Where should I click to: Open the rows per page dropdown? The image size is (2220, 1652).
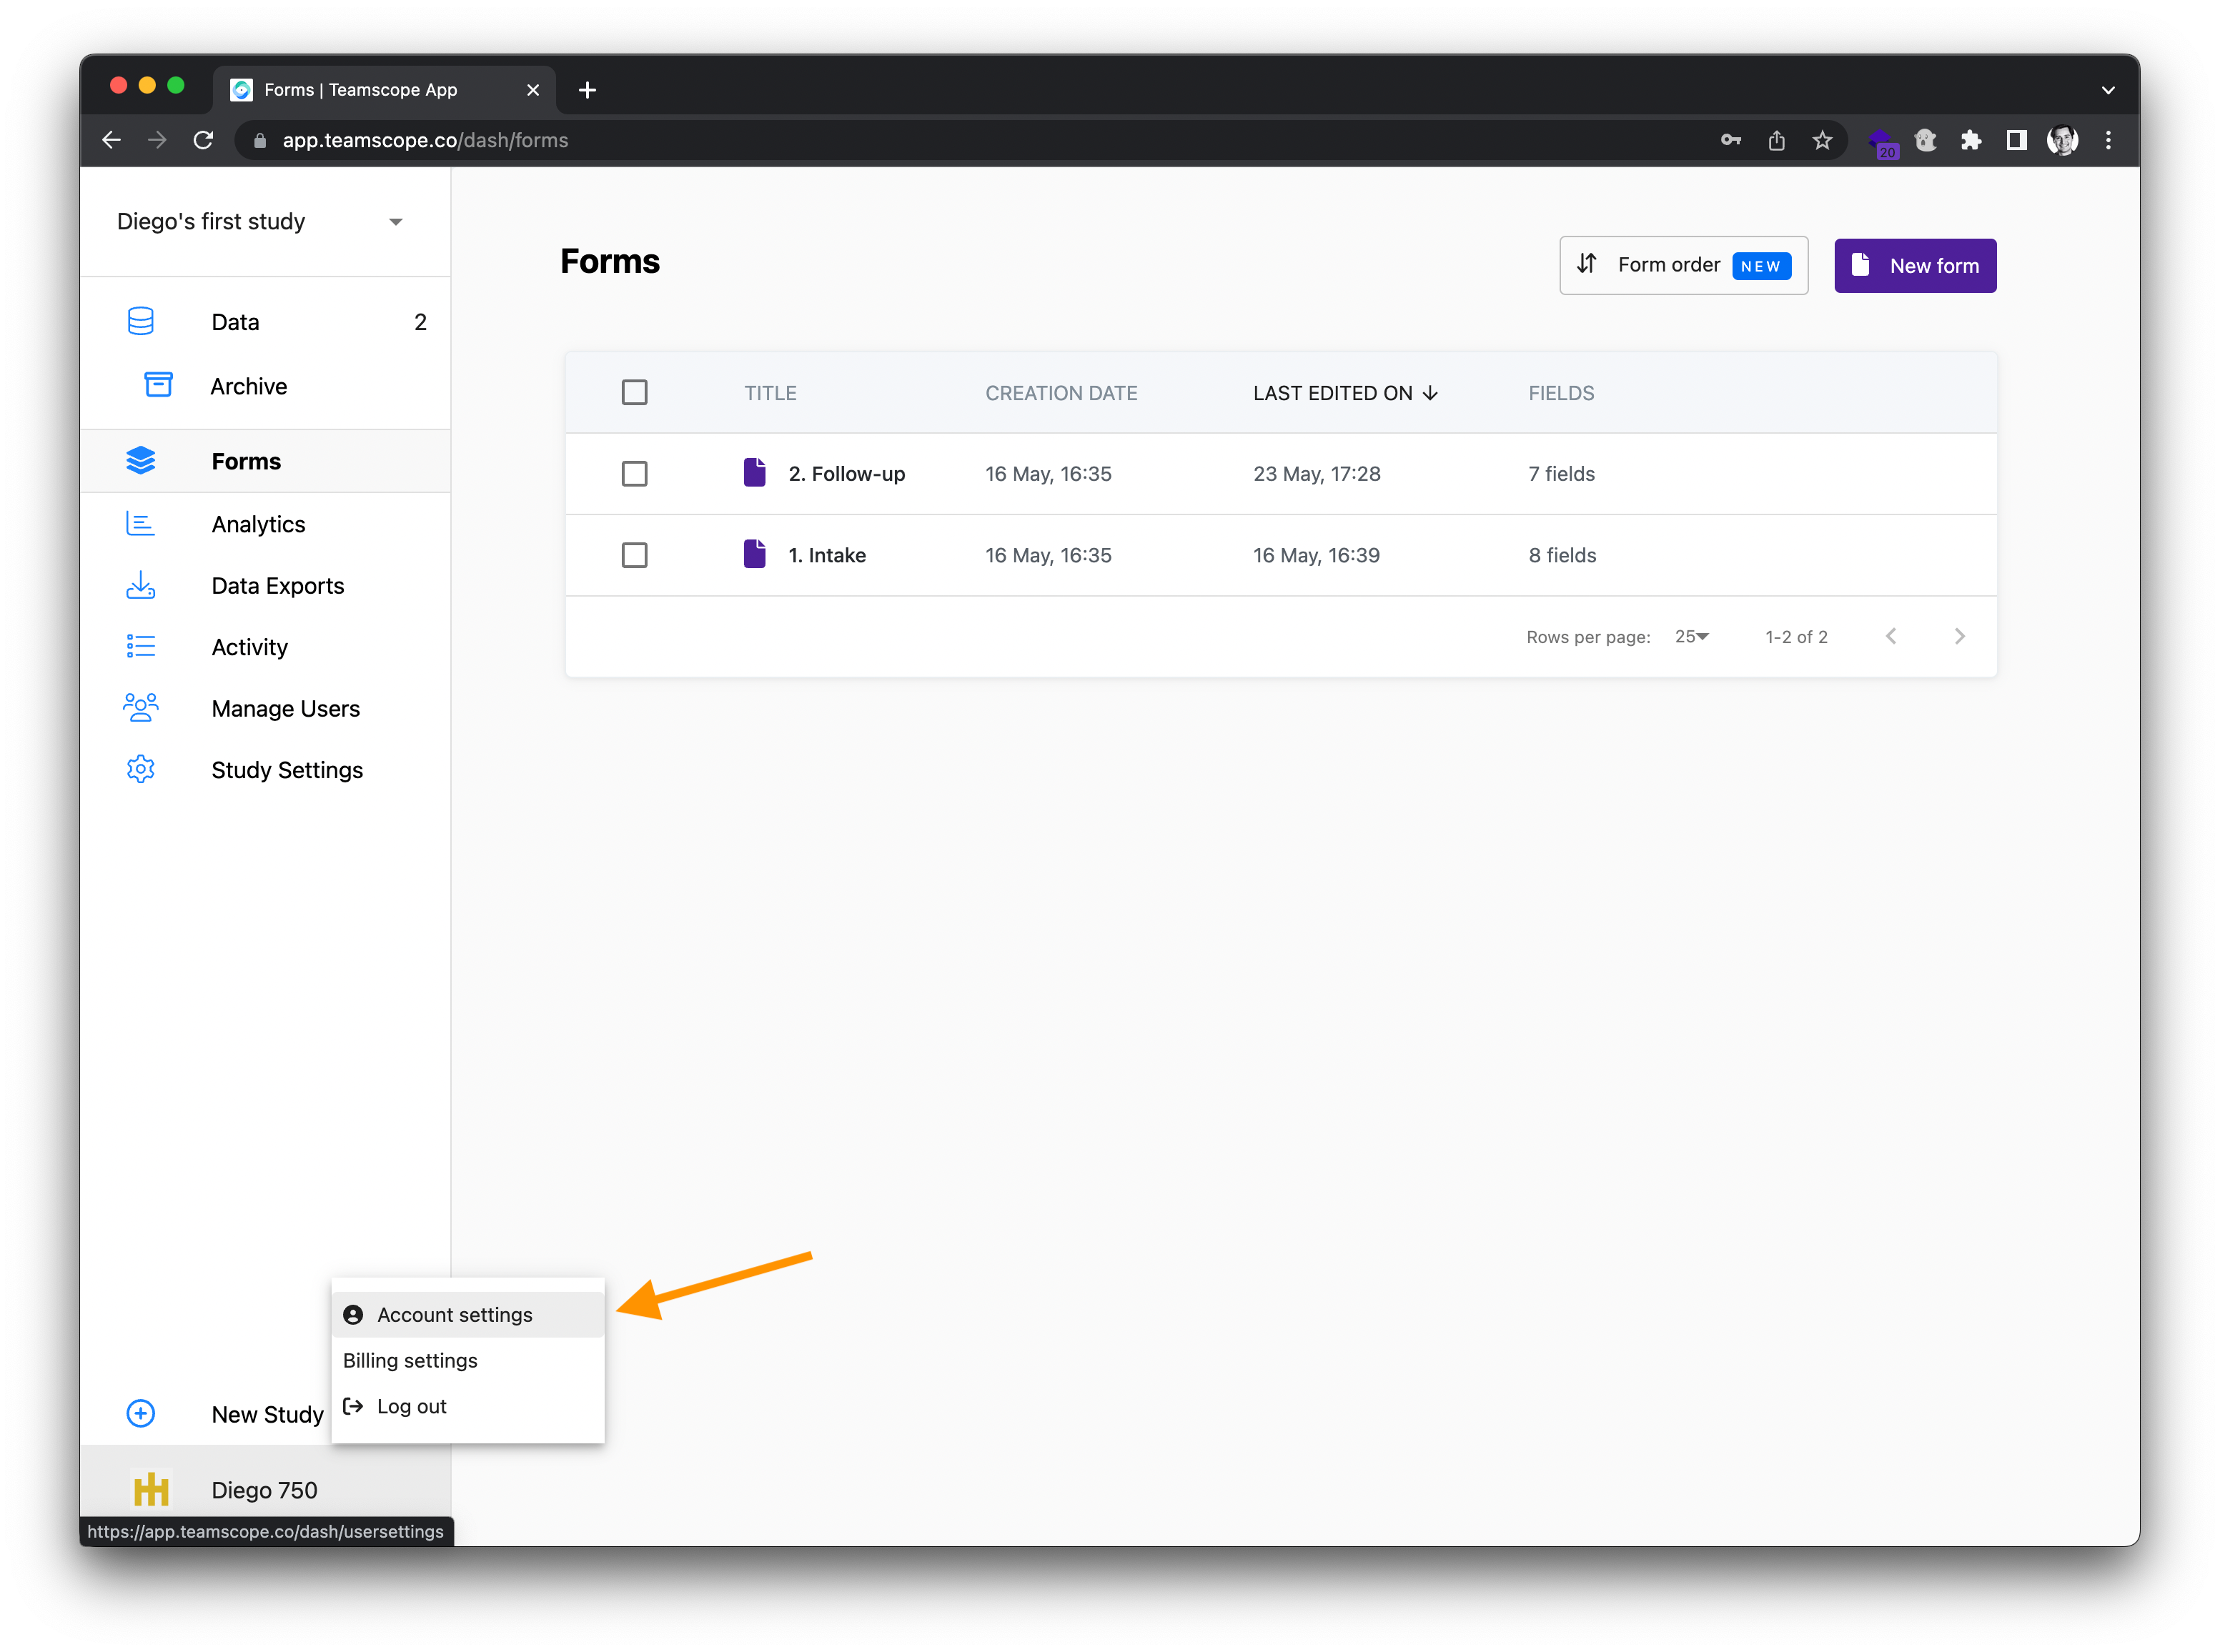click(x=1692, y=637)
